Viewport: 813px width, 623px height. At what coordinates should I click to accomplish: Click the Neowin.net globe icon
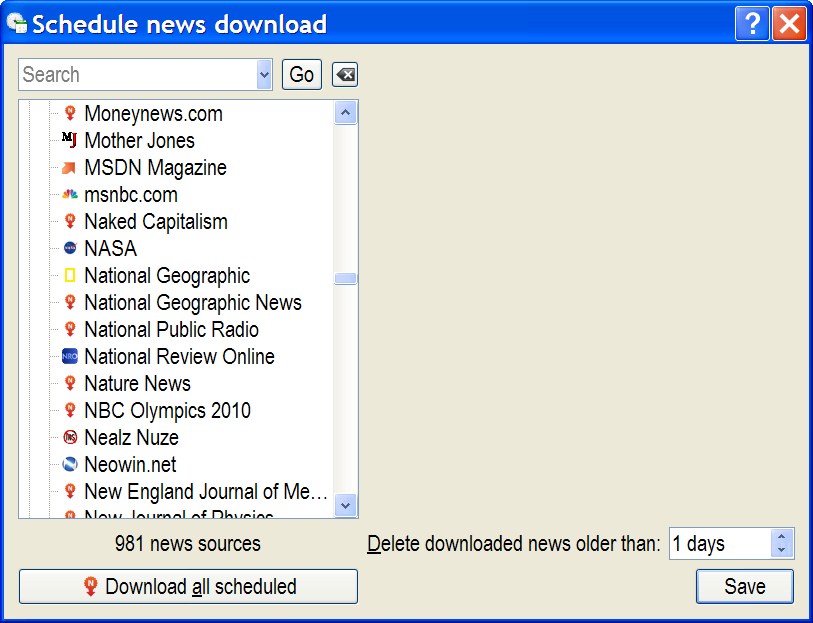point(70,464)
